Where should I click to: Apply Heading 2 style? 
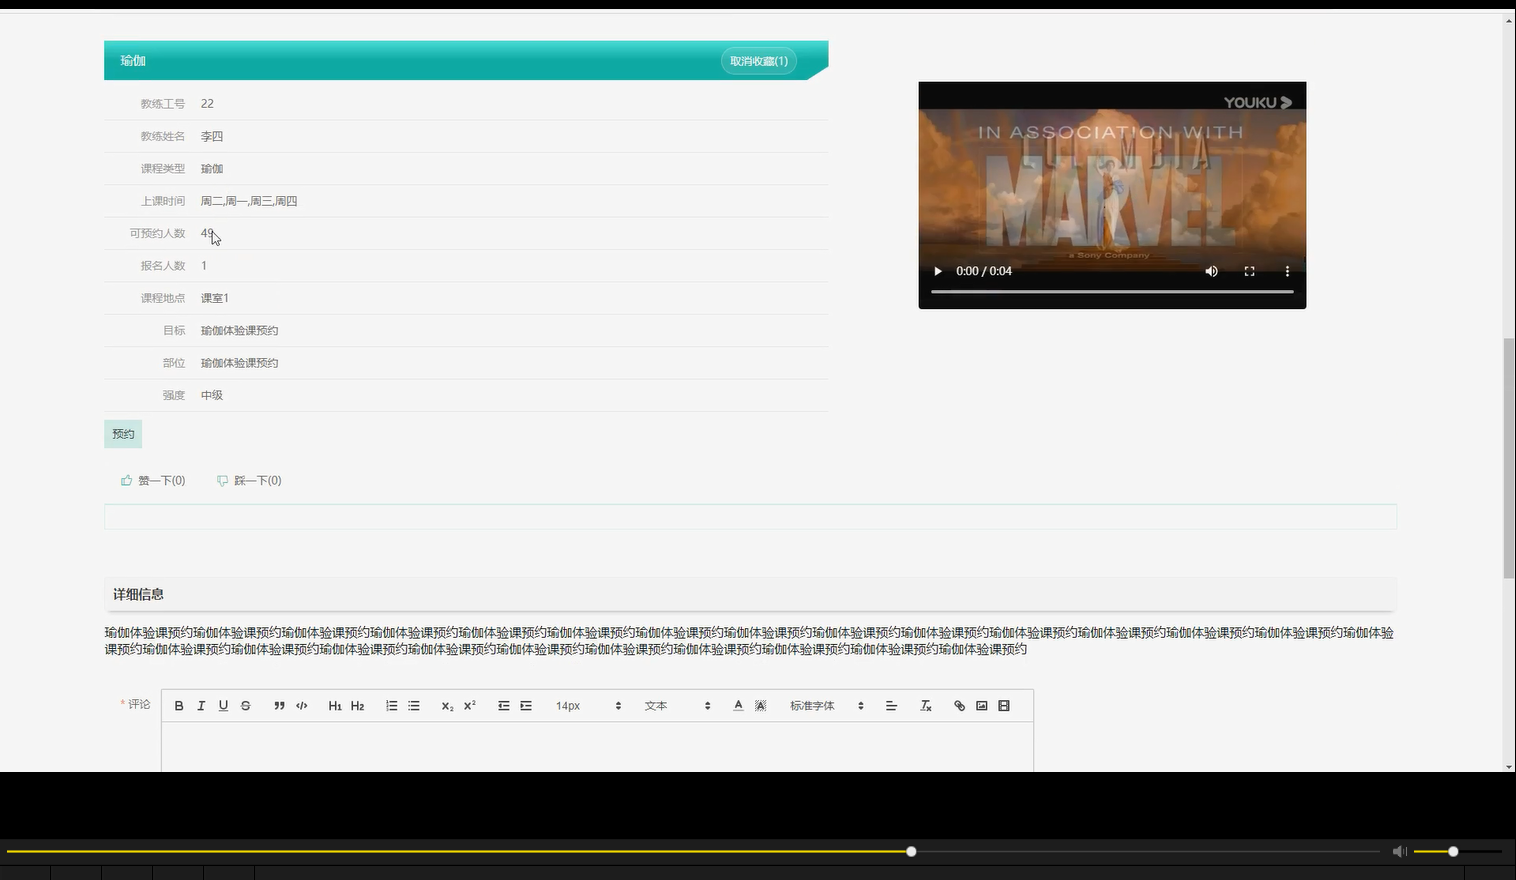pos(358,706)
